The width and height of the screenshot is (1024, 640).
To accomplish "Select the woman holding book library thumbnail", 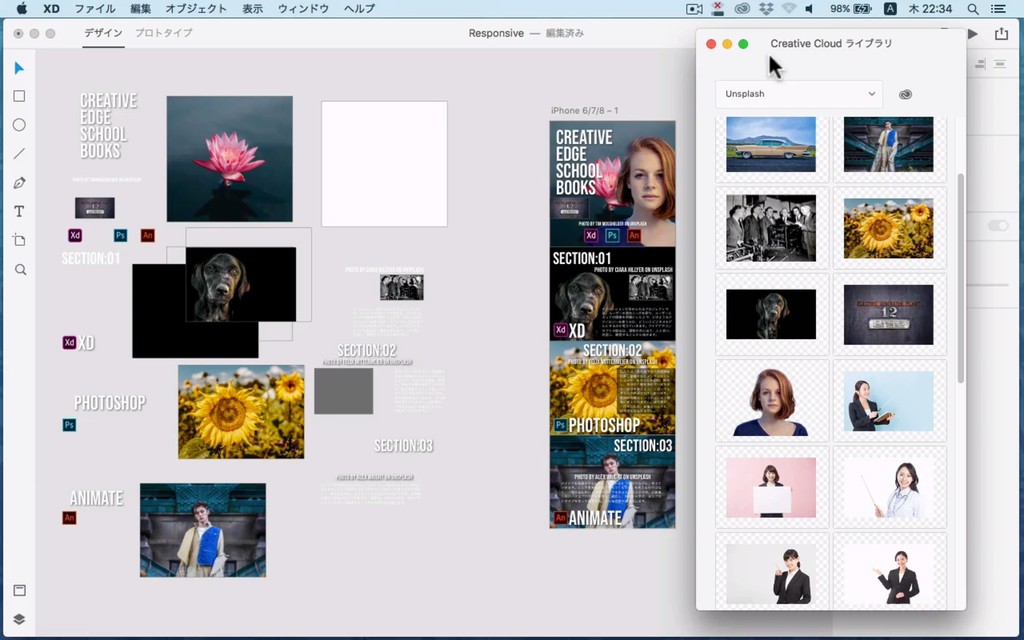I will pyautogui.click(x=889, y=401).
